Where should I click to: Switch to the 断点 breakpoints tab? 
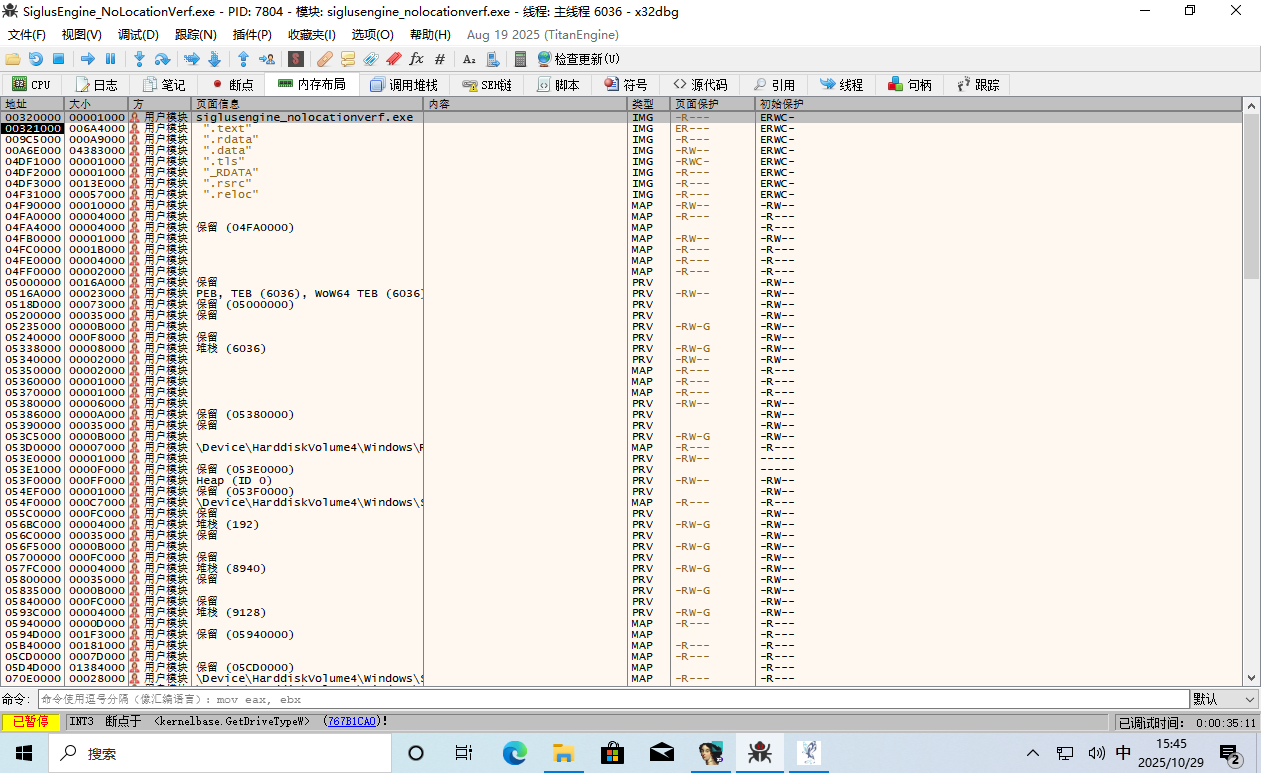(x=232, y=85)
